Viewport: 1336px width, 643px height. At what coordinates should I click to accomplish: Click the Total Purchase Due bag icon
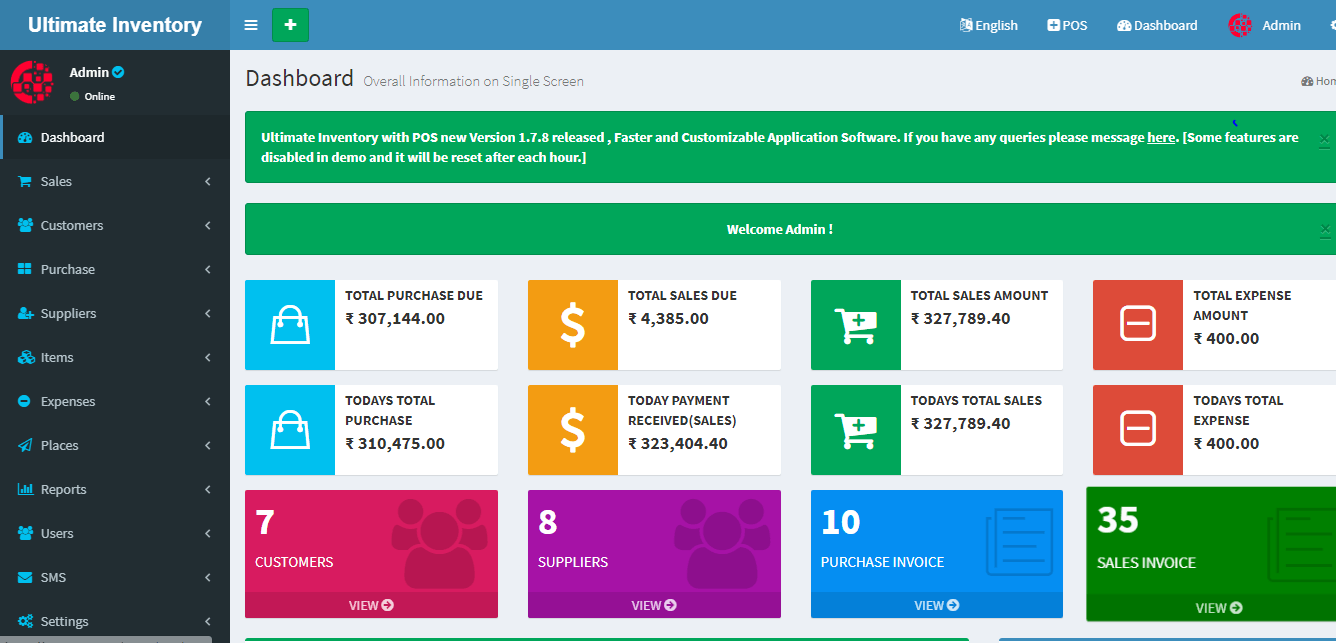point(290,324)
